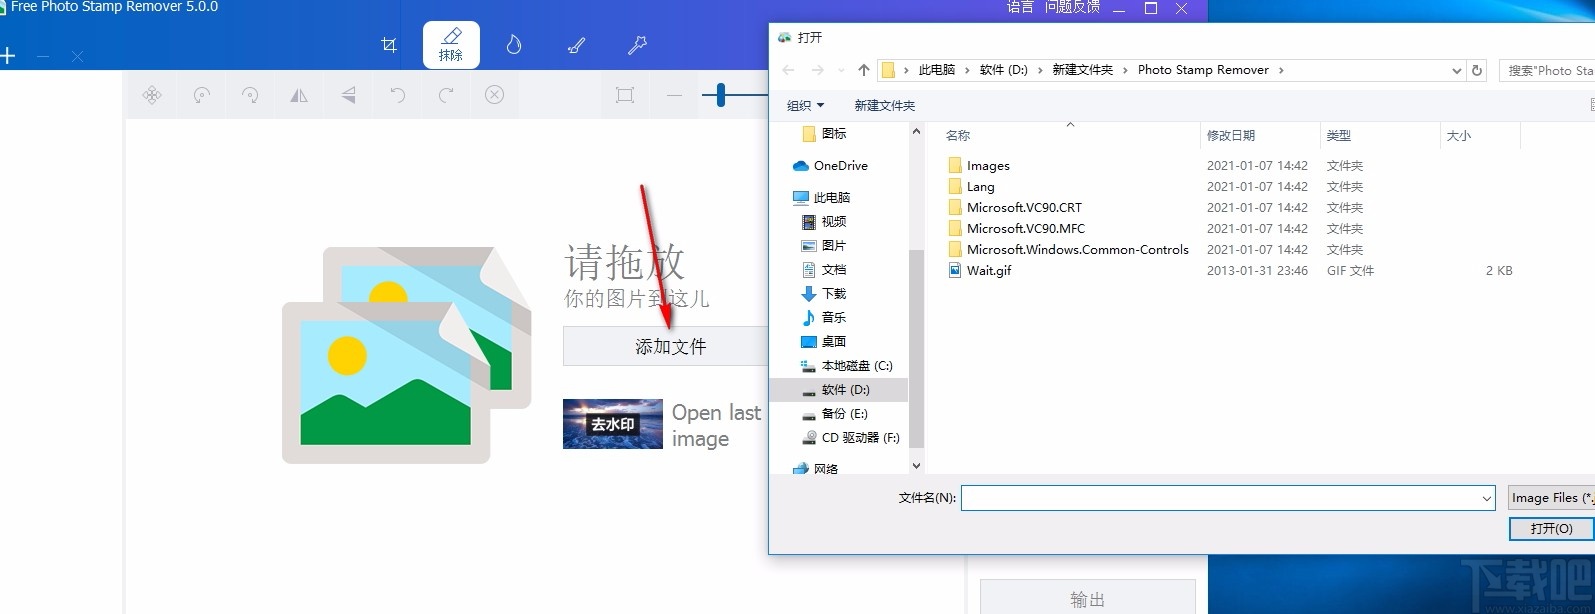Click the pan/move arrows icon
Viewport: 1595px width, 614px height.
click(152, 95)
